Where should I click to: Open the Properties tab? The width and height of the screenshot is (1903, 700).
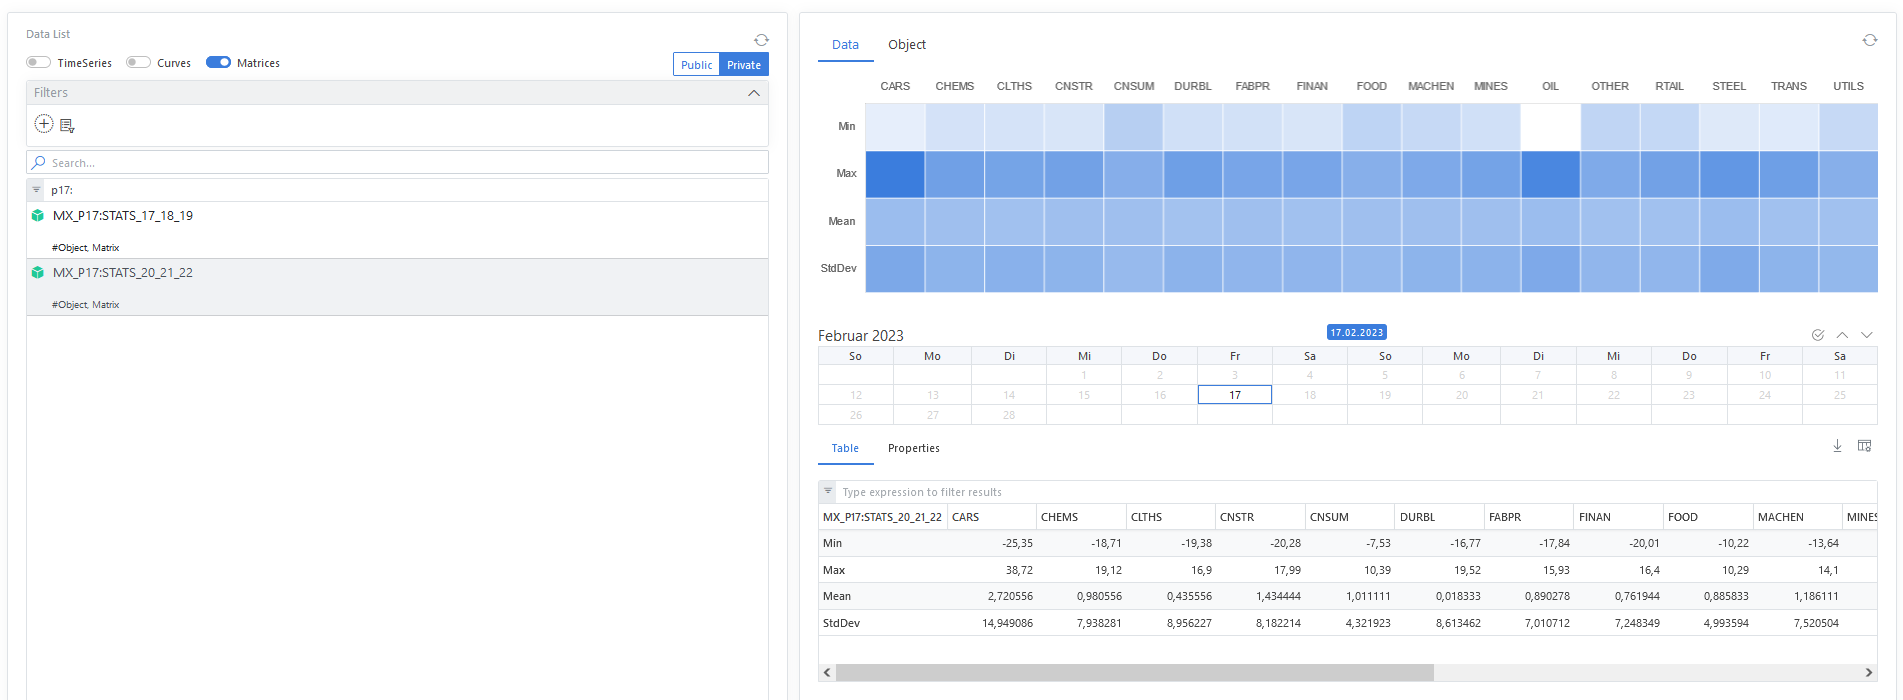[913, 448]
